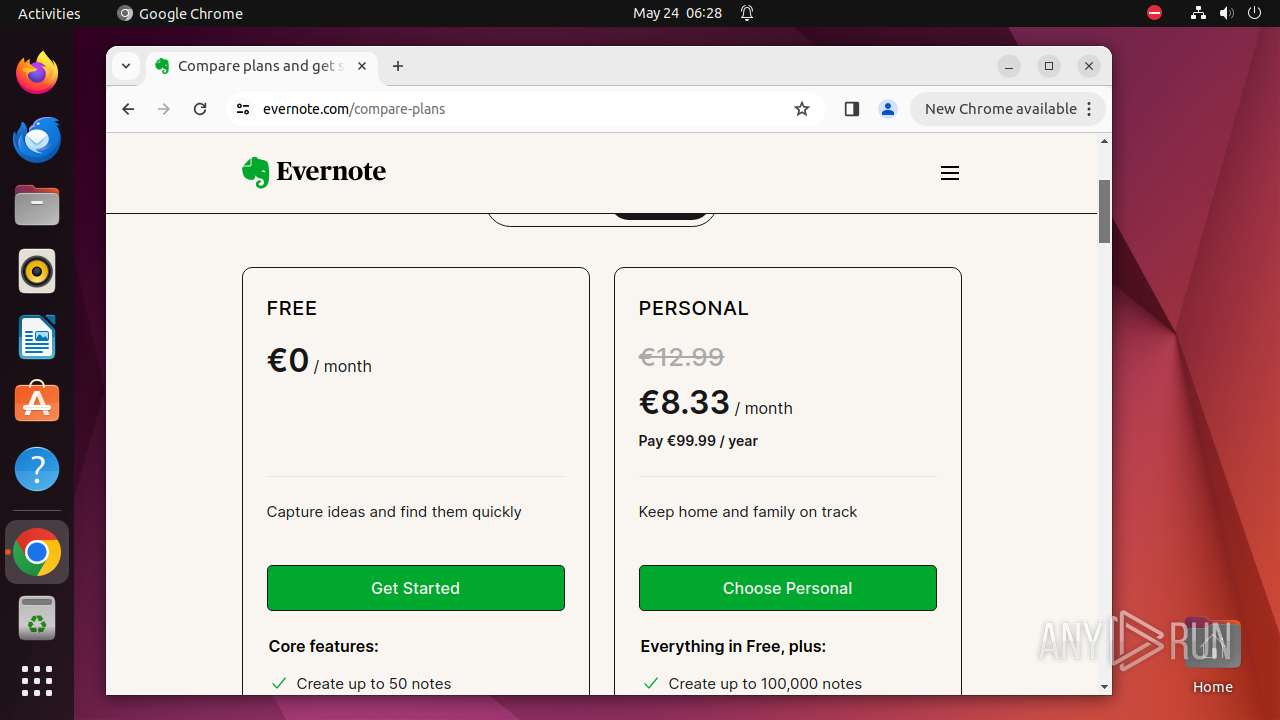Click the Get Started button

pyautogui.click(x=415, y=588)
